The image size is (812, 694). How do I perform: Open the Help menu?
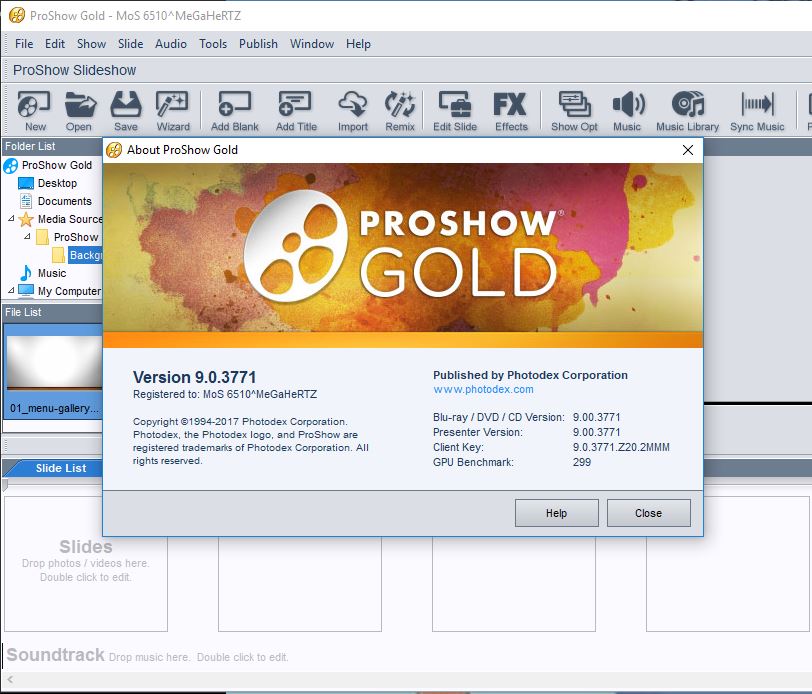(x=358, y=44)
